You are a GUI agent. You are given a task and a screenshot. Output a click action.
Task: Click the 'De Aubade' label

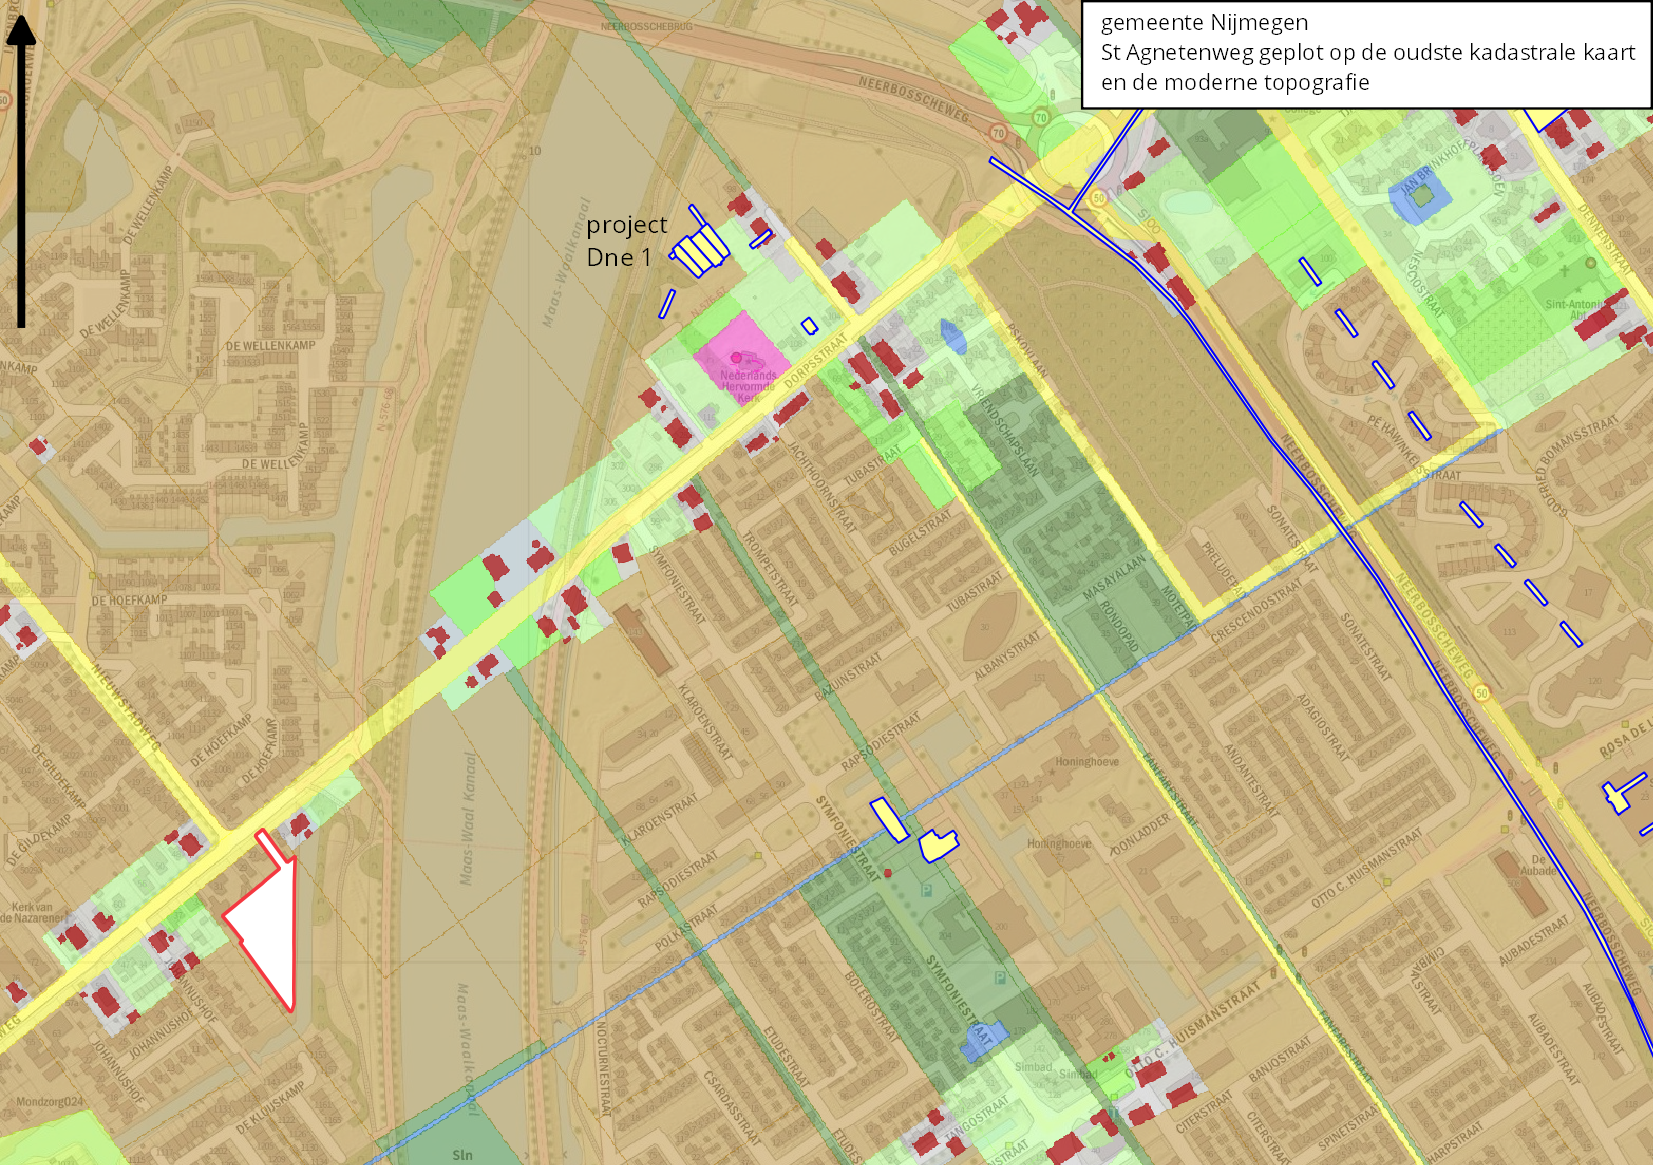1538,865
